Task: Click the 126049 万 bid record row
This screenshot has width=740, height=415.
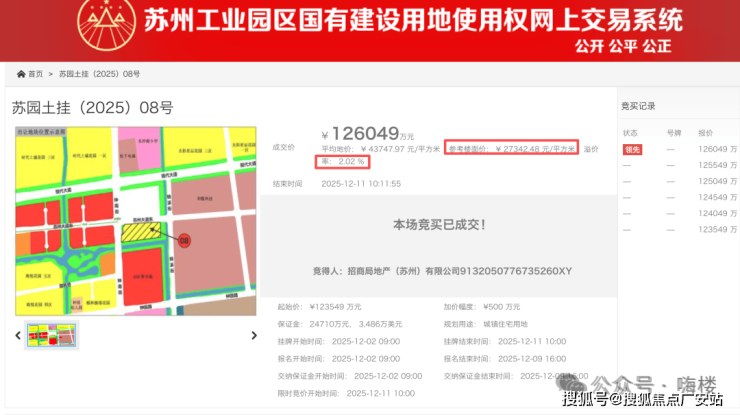Action: pos(680,149)
